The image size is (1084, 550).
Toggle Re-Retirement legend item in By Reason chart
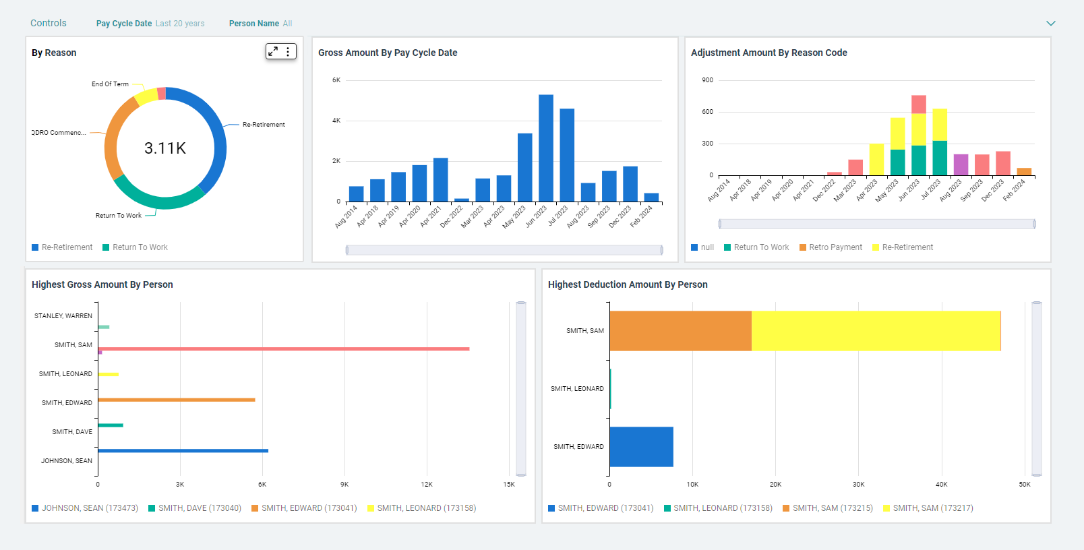(x=62, y=247)
